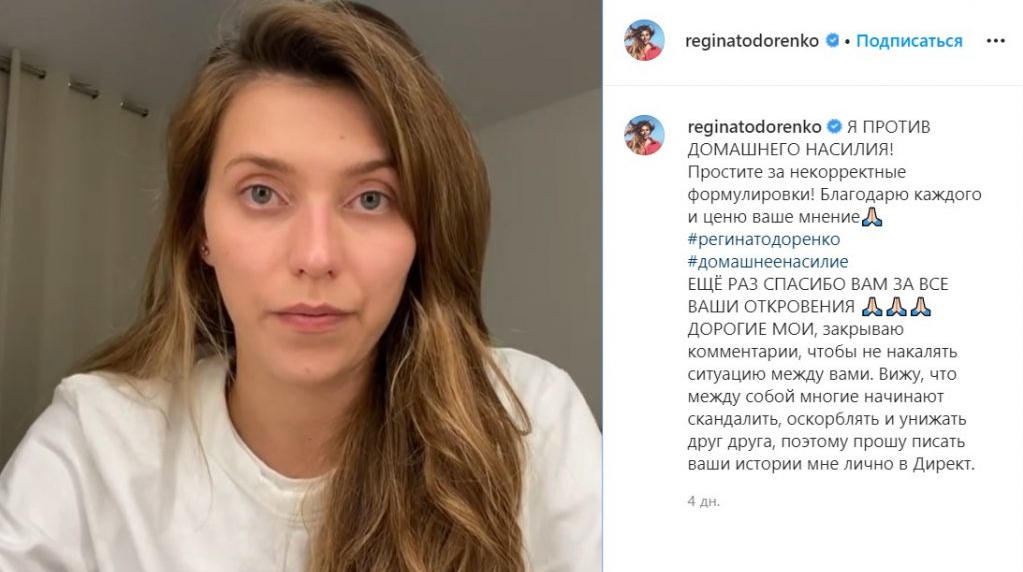The width and height of the screenshot is (1023, 572).
Task: Open reginatodorenko profile from header username
Action: [x=752, y=41]
